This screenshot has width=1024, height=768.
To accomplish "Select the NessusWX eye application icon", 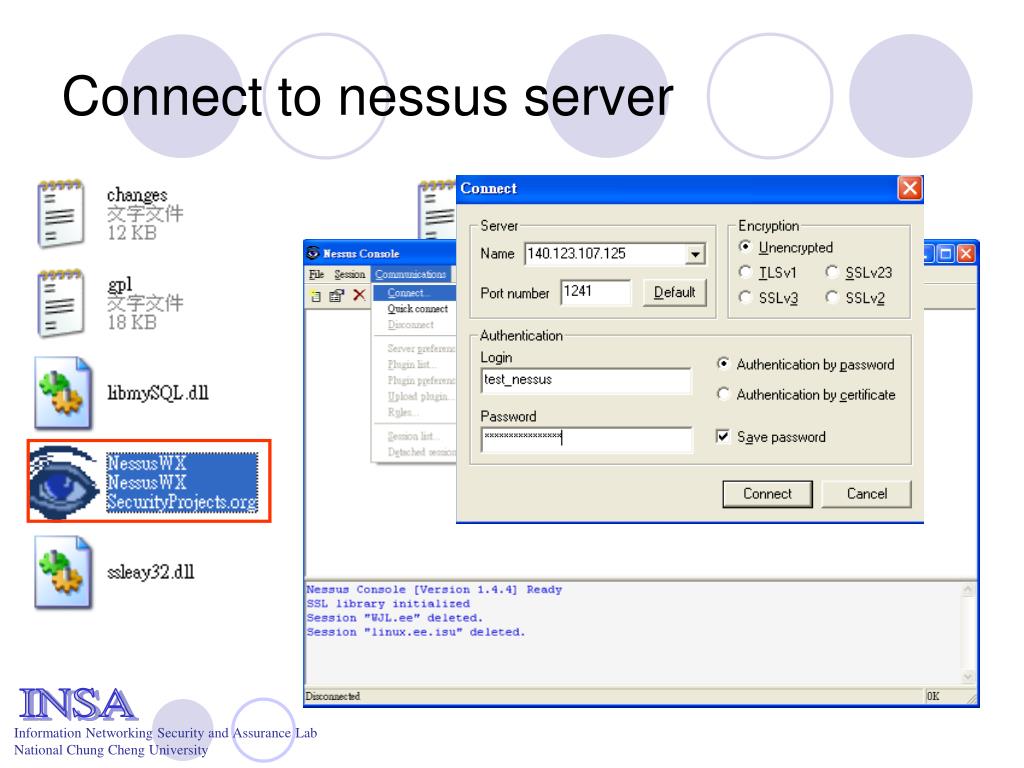I will click(64, 483).
